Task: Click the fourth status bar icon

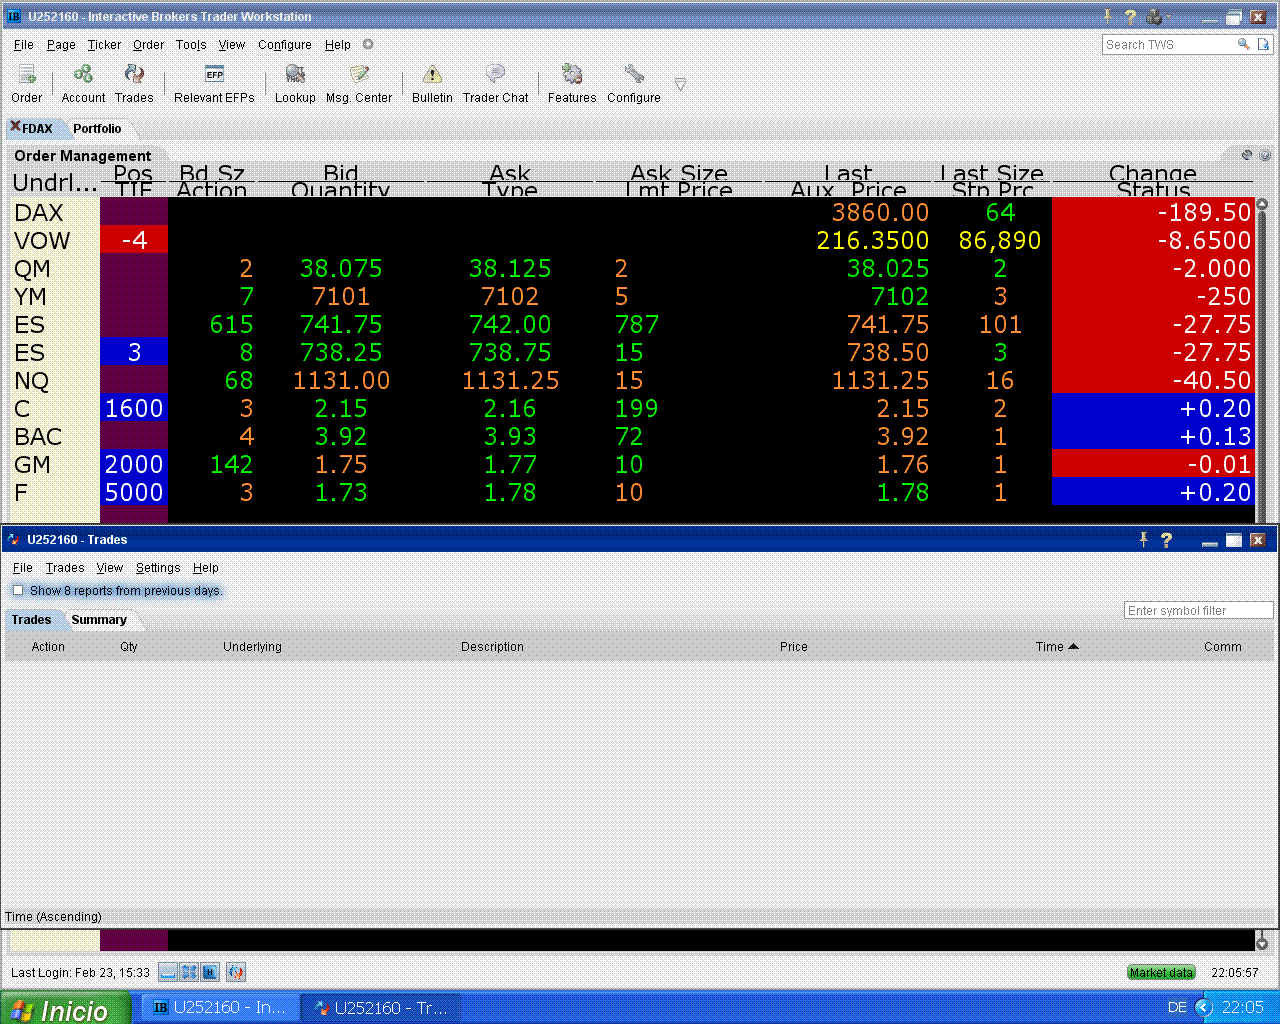Action: tap(236, 972)
